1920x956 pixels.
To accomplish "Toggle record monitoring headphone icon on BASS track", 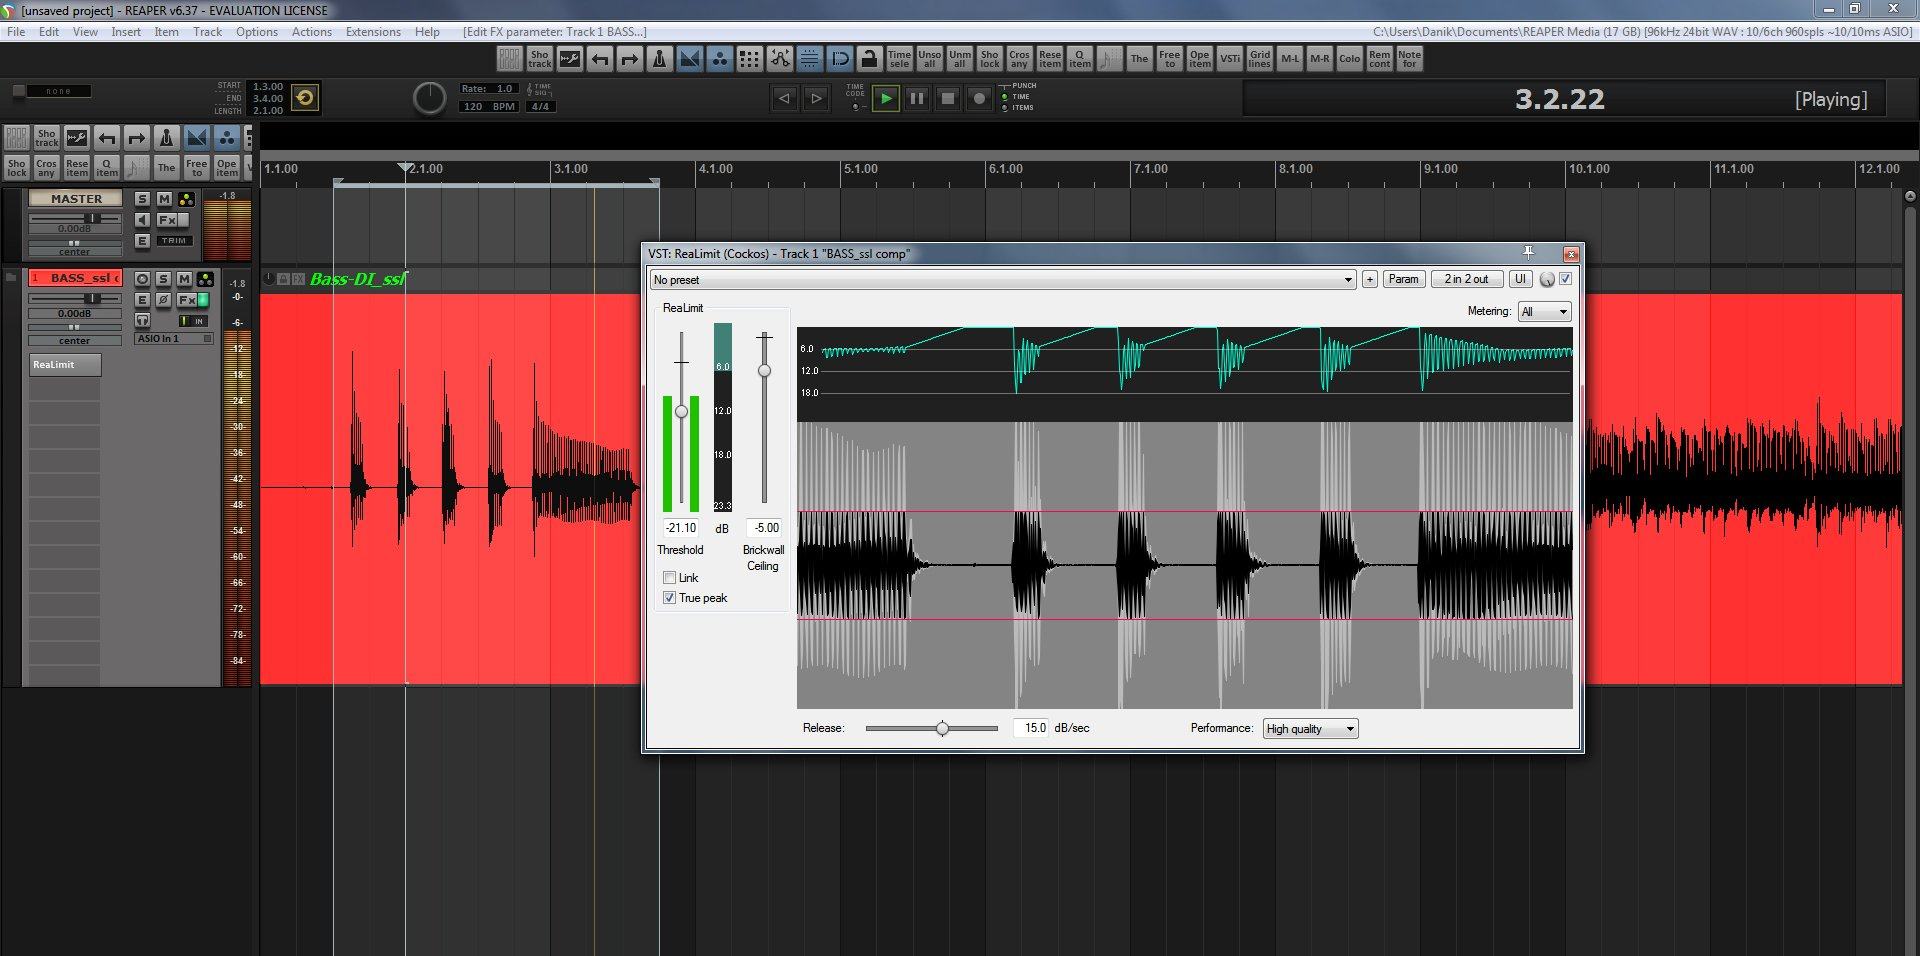I will [142, 321].
